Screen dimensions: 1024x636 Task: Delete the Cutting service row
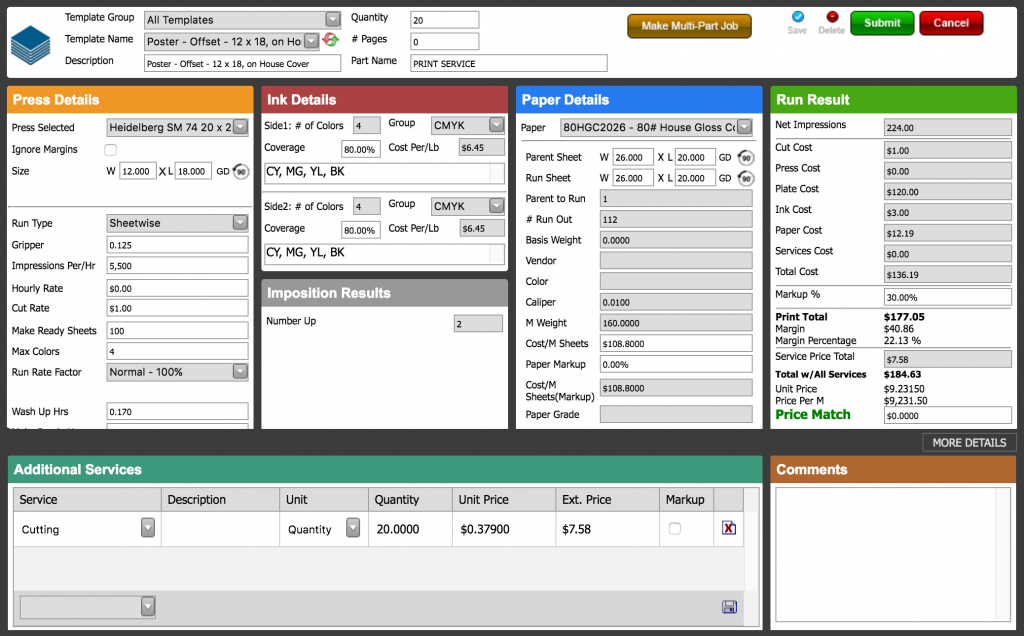tap(728, 528)
